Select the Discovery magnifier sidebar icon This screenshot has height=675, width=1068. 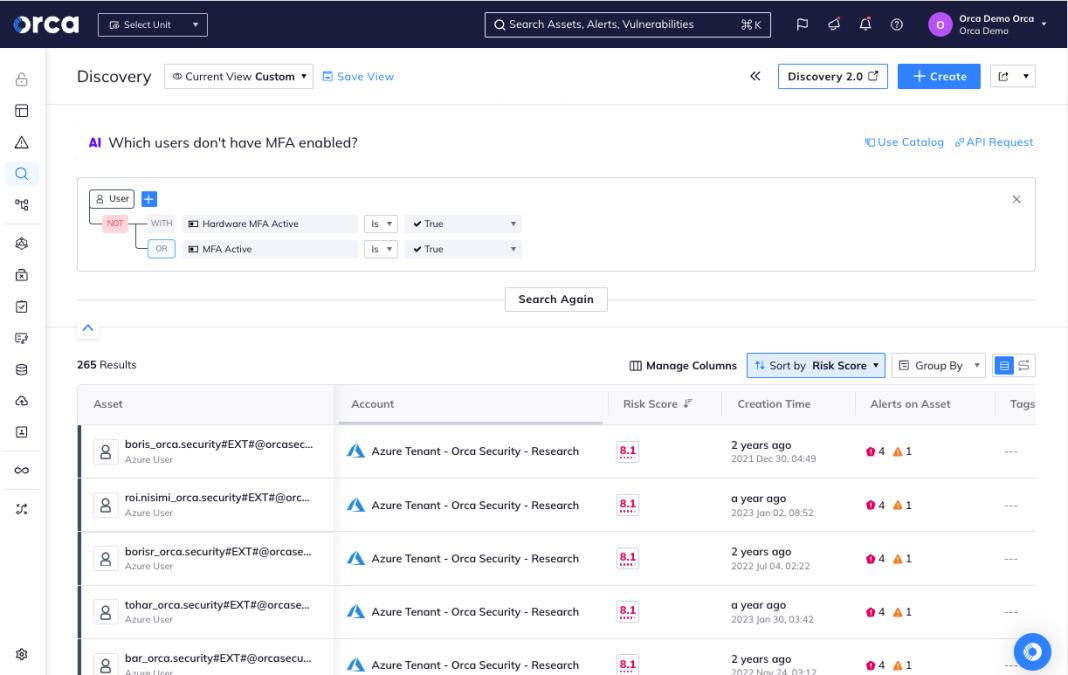tap(22, 174)
